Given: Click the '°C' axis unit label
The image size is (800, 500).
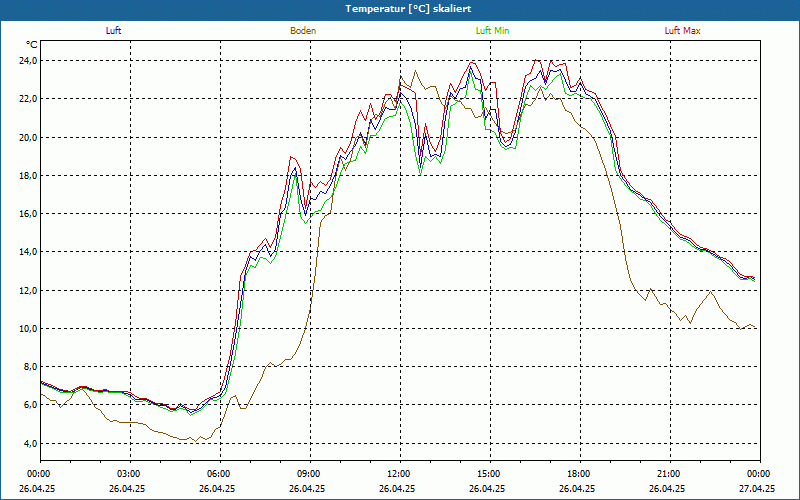Looking at the screenshot, I should coord(31,45).
